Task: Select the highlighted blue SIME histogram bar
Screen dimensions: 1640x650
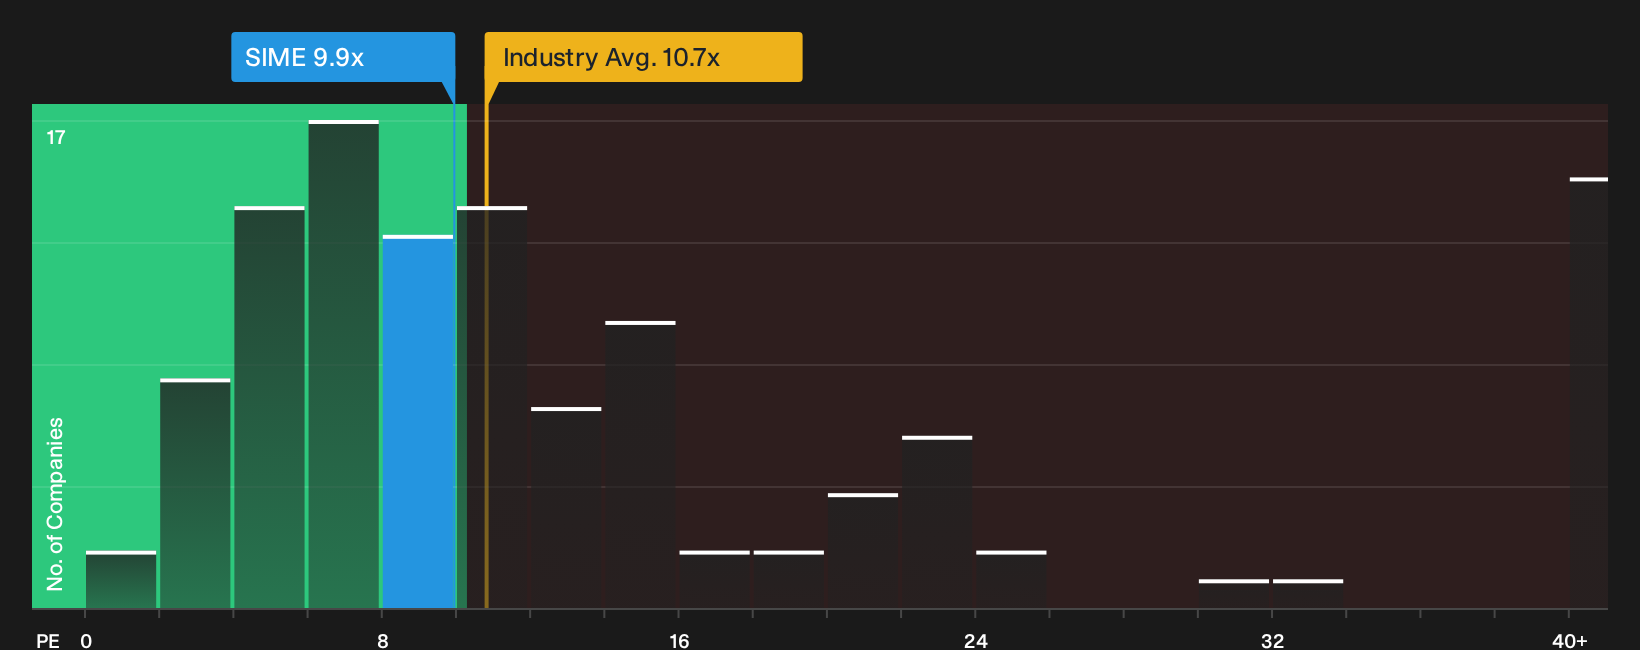Action: pyautogui.click(x=418, y=422)
